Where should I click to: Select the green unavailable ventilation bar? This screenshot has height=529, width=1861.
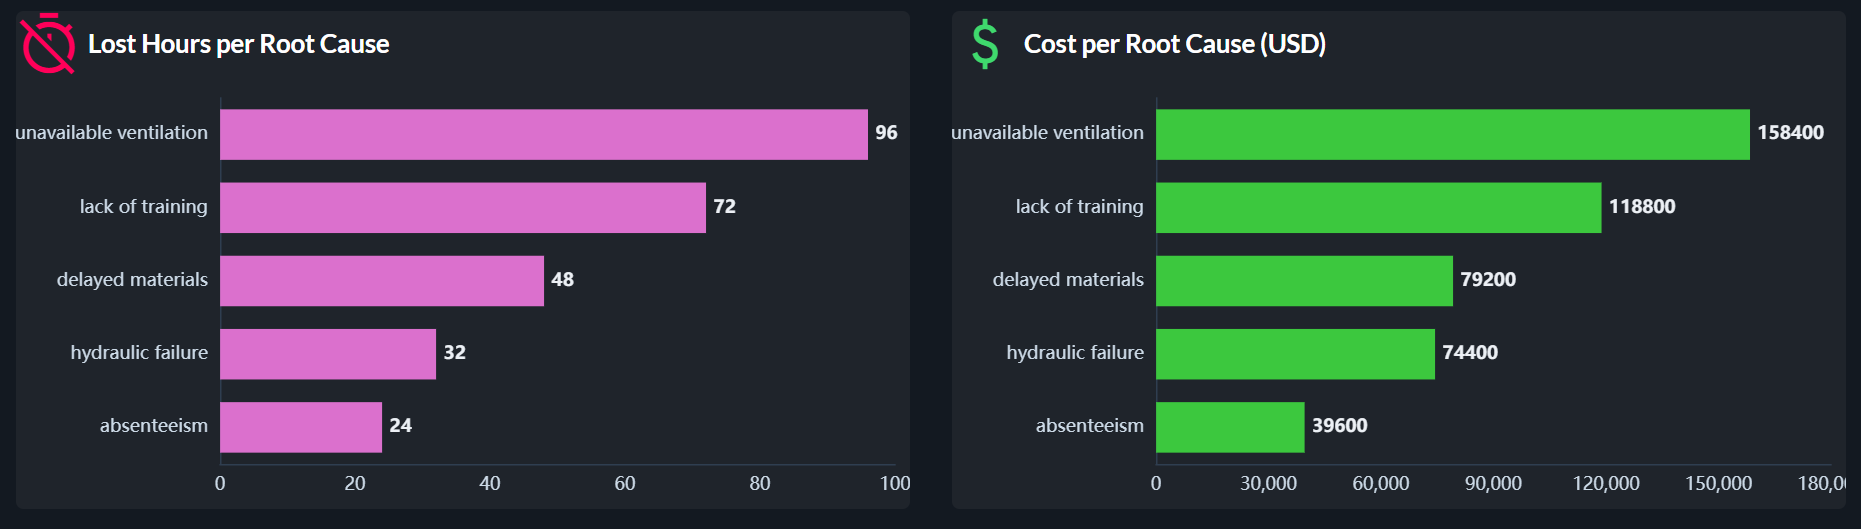[x=1453, y=134]
